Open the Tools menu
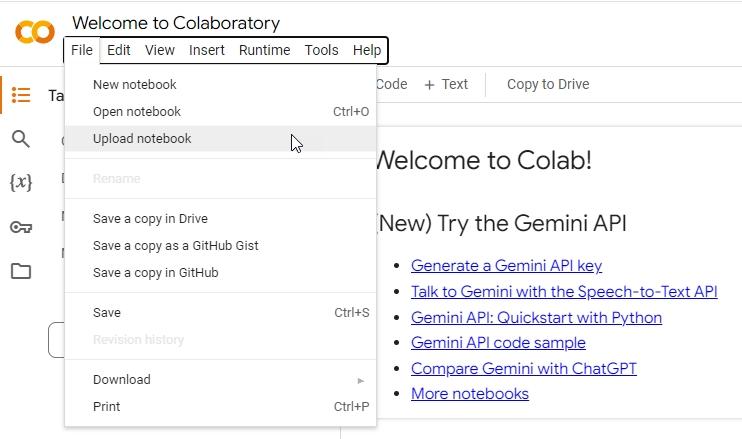The width and height of the screenshot is (742, 439). pos(321,50)
